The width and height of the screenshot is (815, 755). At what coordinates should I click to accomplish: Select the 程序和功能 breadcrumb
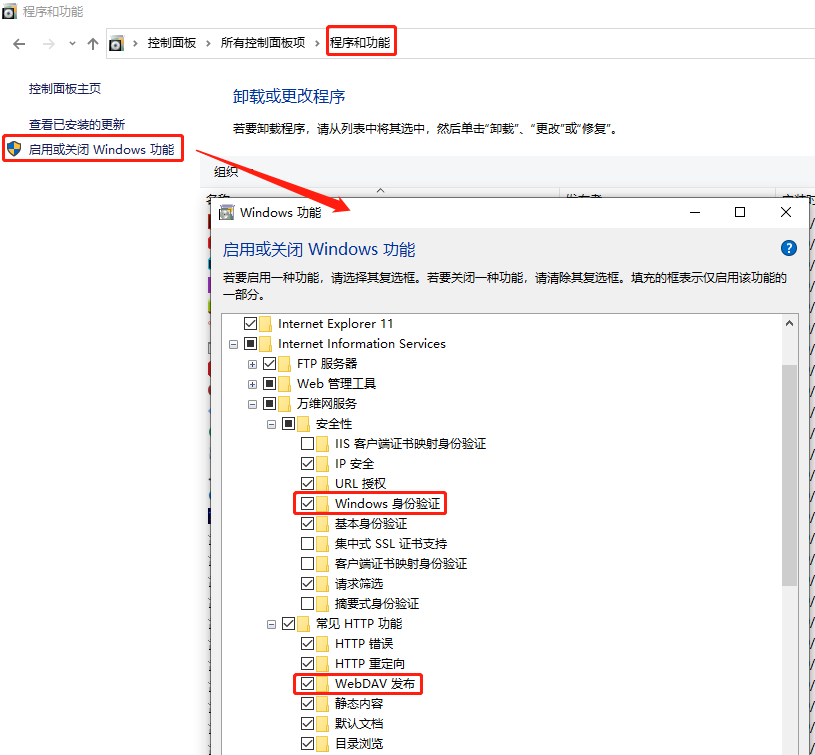[360, 43]
